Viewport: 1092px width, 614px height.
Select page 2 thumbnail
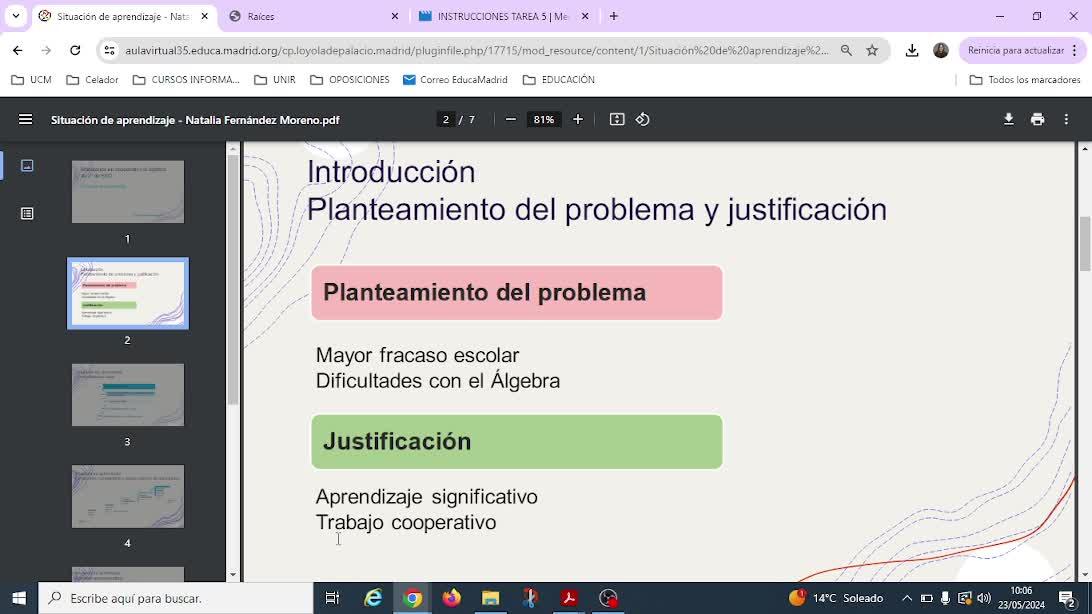[x=127, y=294]
